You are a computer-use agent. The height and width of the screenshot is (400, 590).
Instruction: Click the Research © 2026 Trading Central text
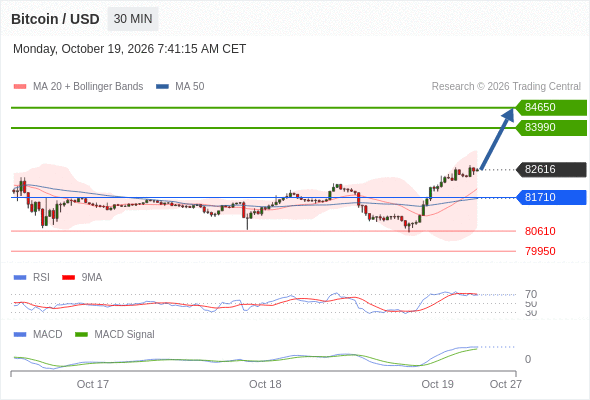tap(506, 87)
